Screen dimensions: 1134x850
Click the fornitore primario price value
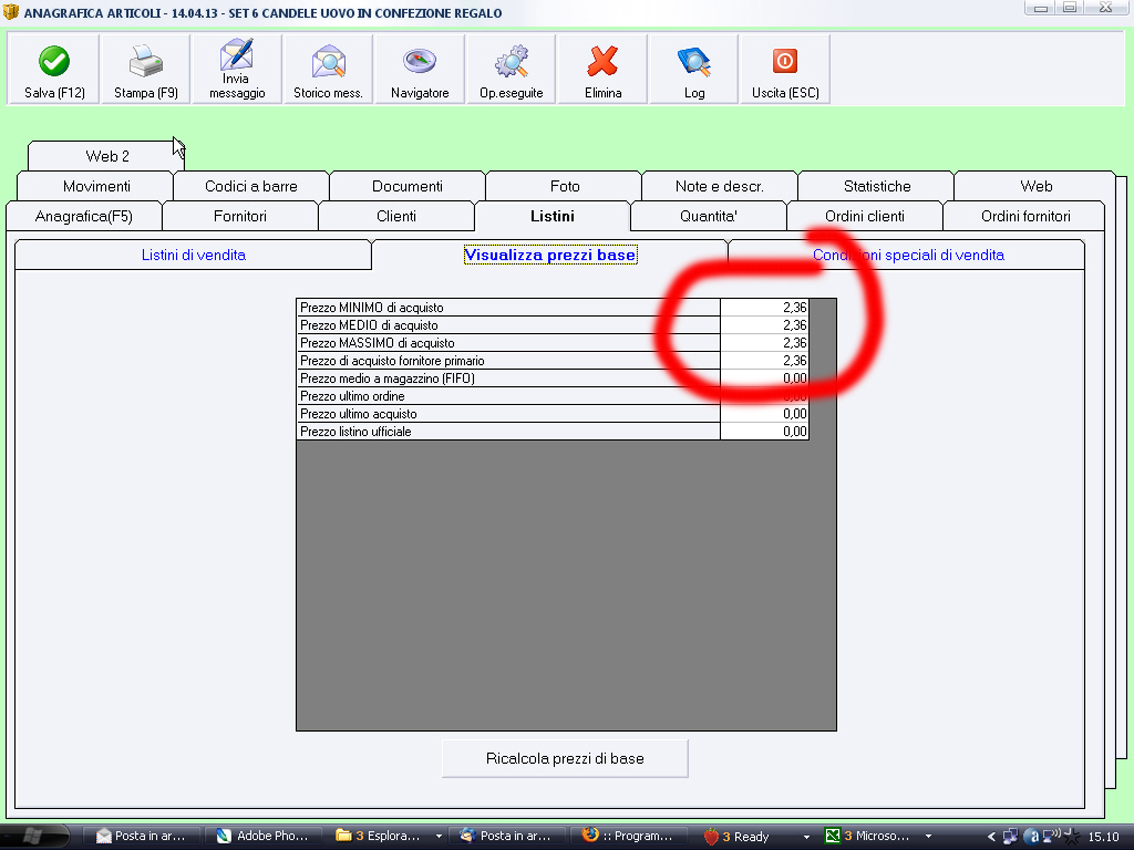pos(764,361)
